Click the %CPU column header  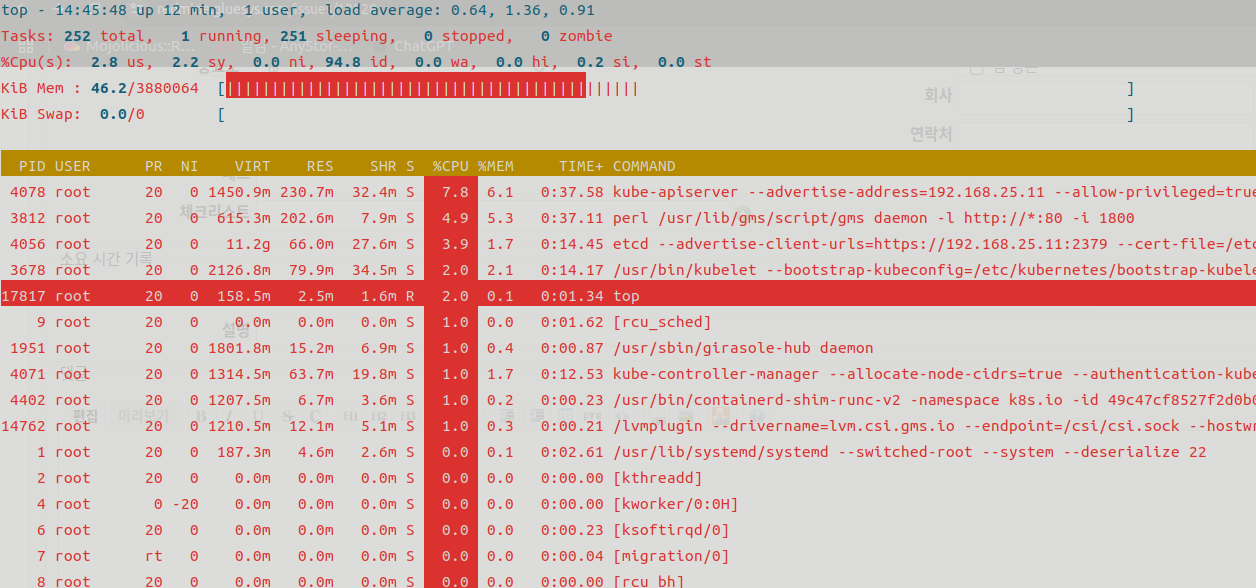450,166
